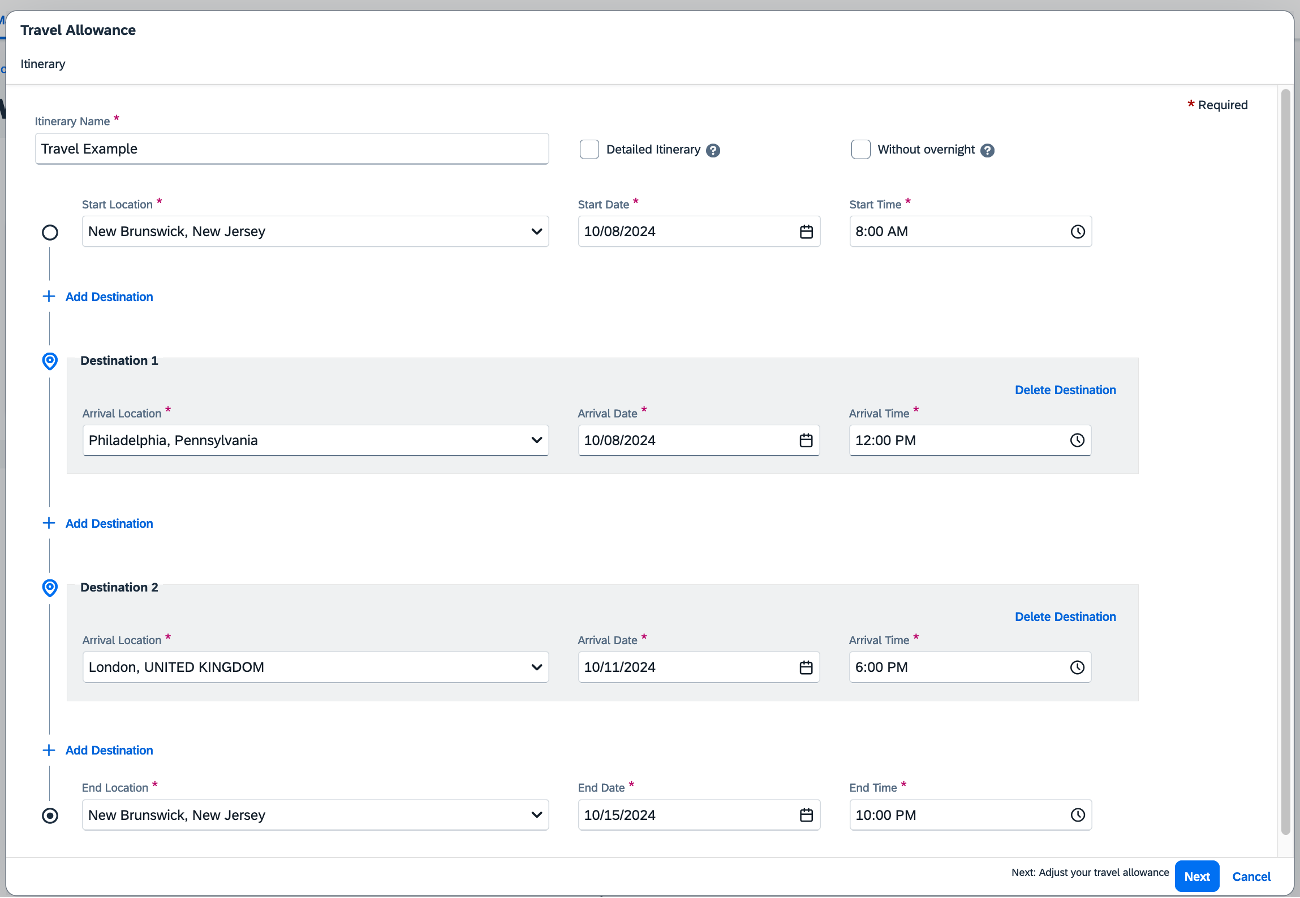Click Start Time field showing 8:00 AM
This screenshot has height=898, width=1300.
click(970, 231)
